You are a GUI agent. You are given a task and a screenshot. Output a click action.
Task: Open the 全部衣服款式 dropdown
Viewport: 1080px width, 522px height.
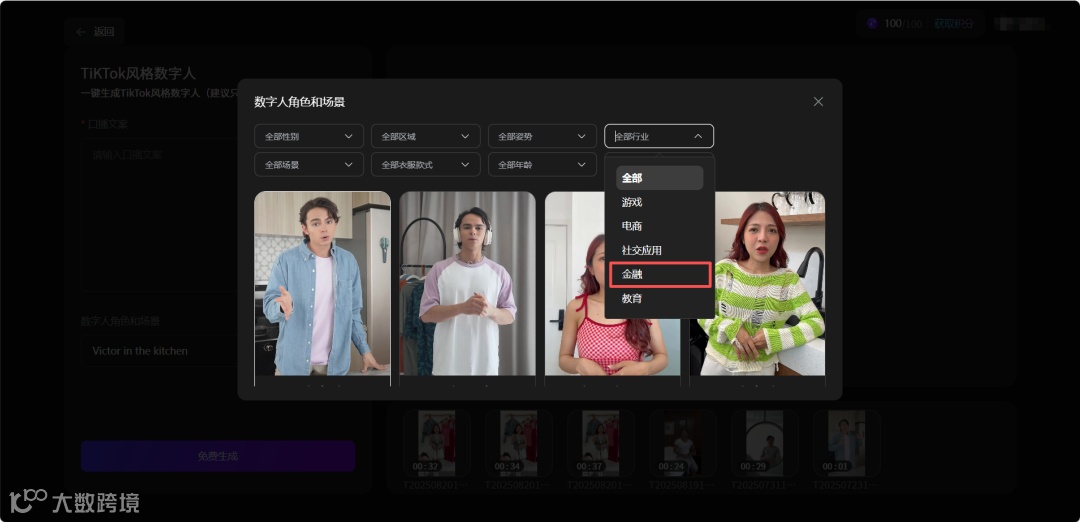(426, 165)
